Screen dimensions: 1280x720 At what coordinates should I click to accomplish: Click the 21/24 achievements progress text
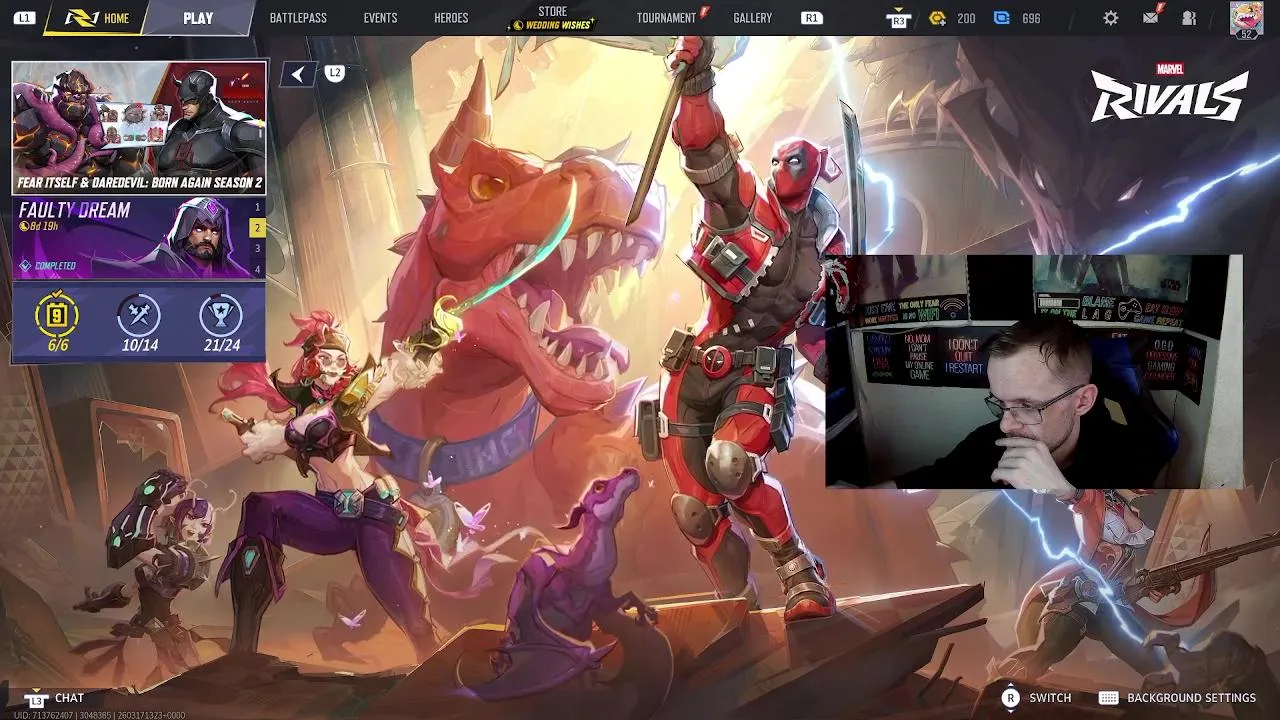(222, 345)
